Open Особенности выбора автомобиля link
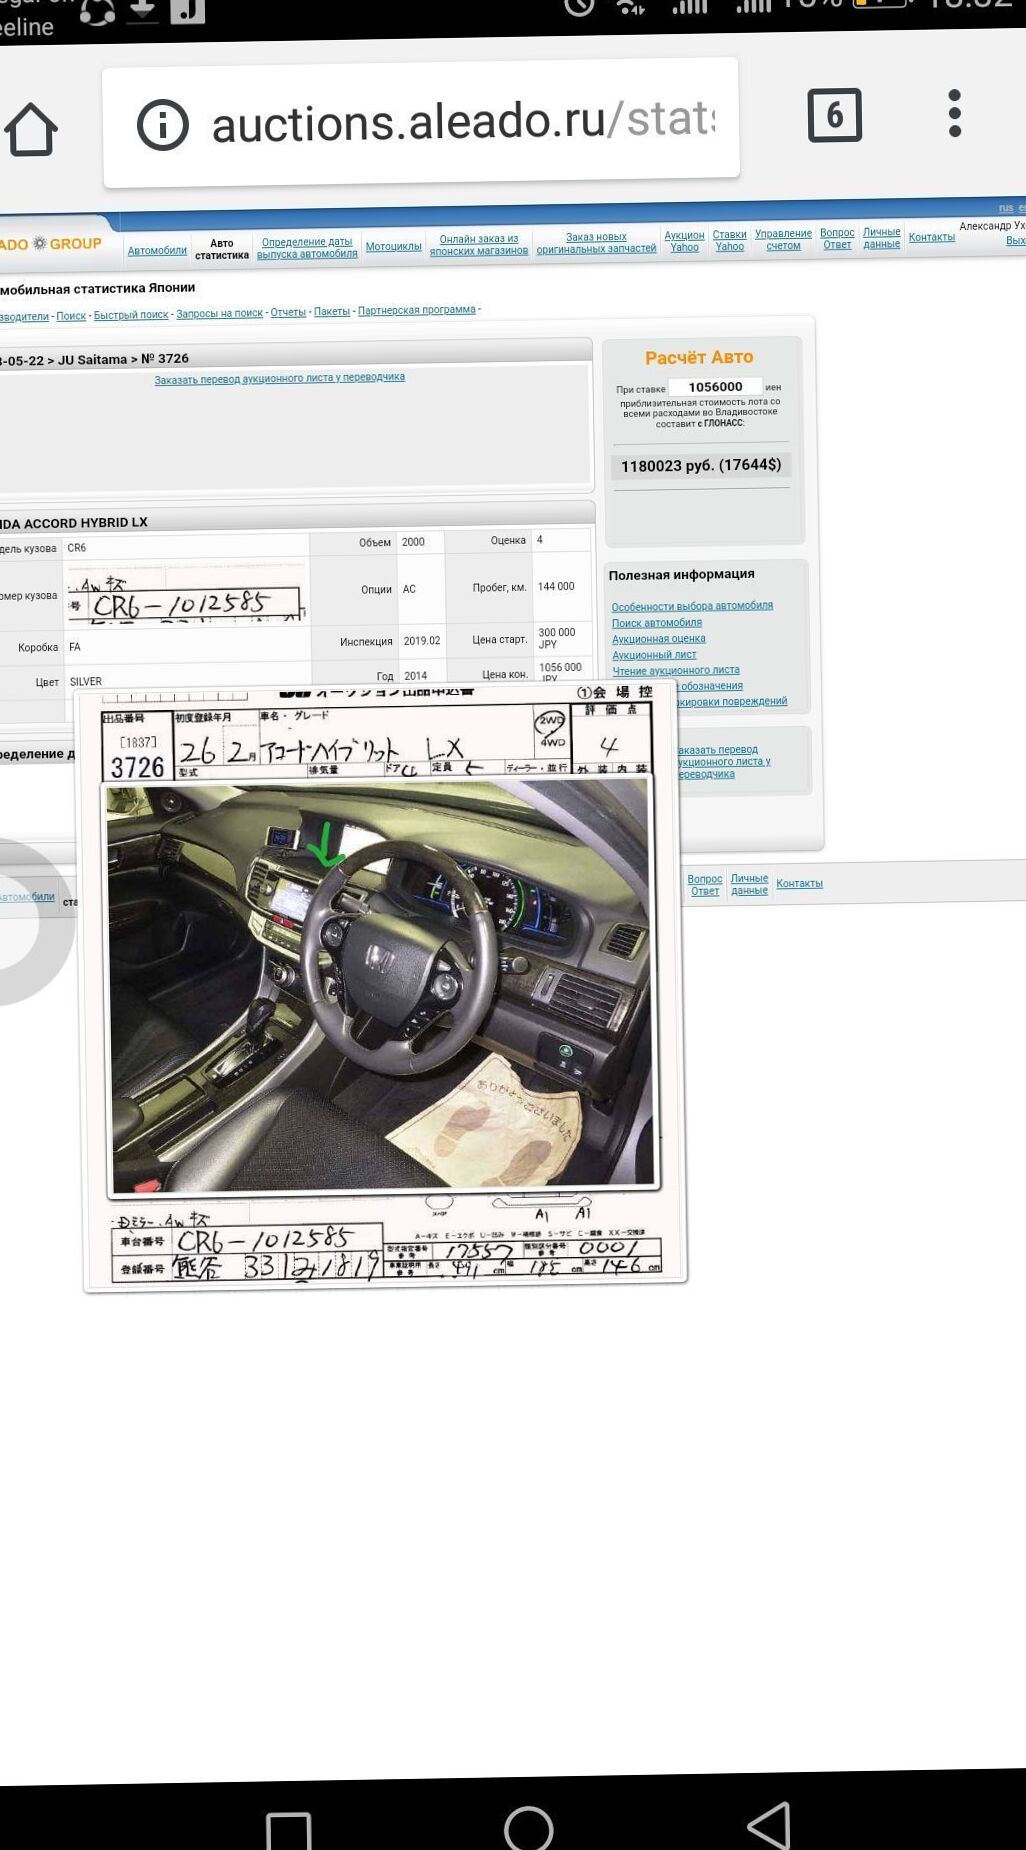 click(x=692, y=606)
